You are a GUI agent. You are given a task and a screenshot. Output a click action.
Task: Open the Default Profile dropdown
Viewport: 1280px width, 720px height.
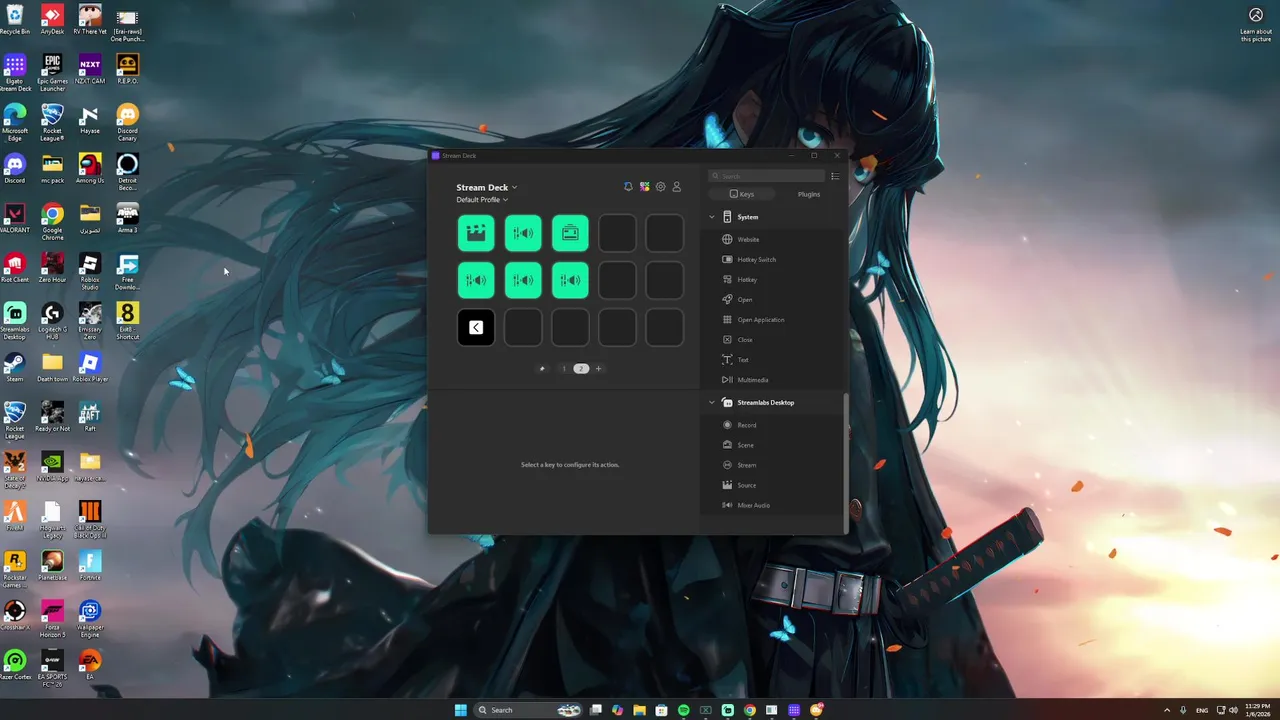(482, 199)
